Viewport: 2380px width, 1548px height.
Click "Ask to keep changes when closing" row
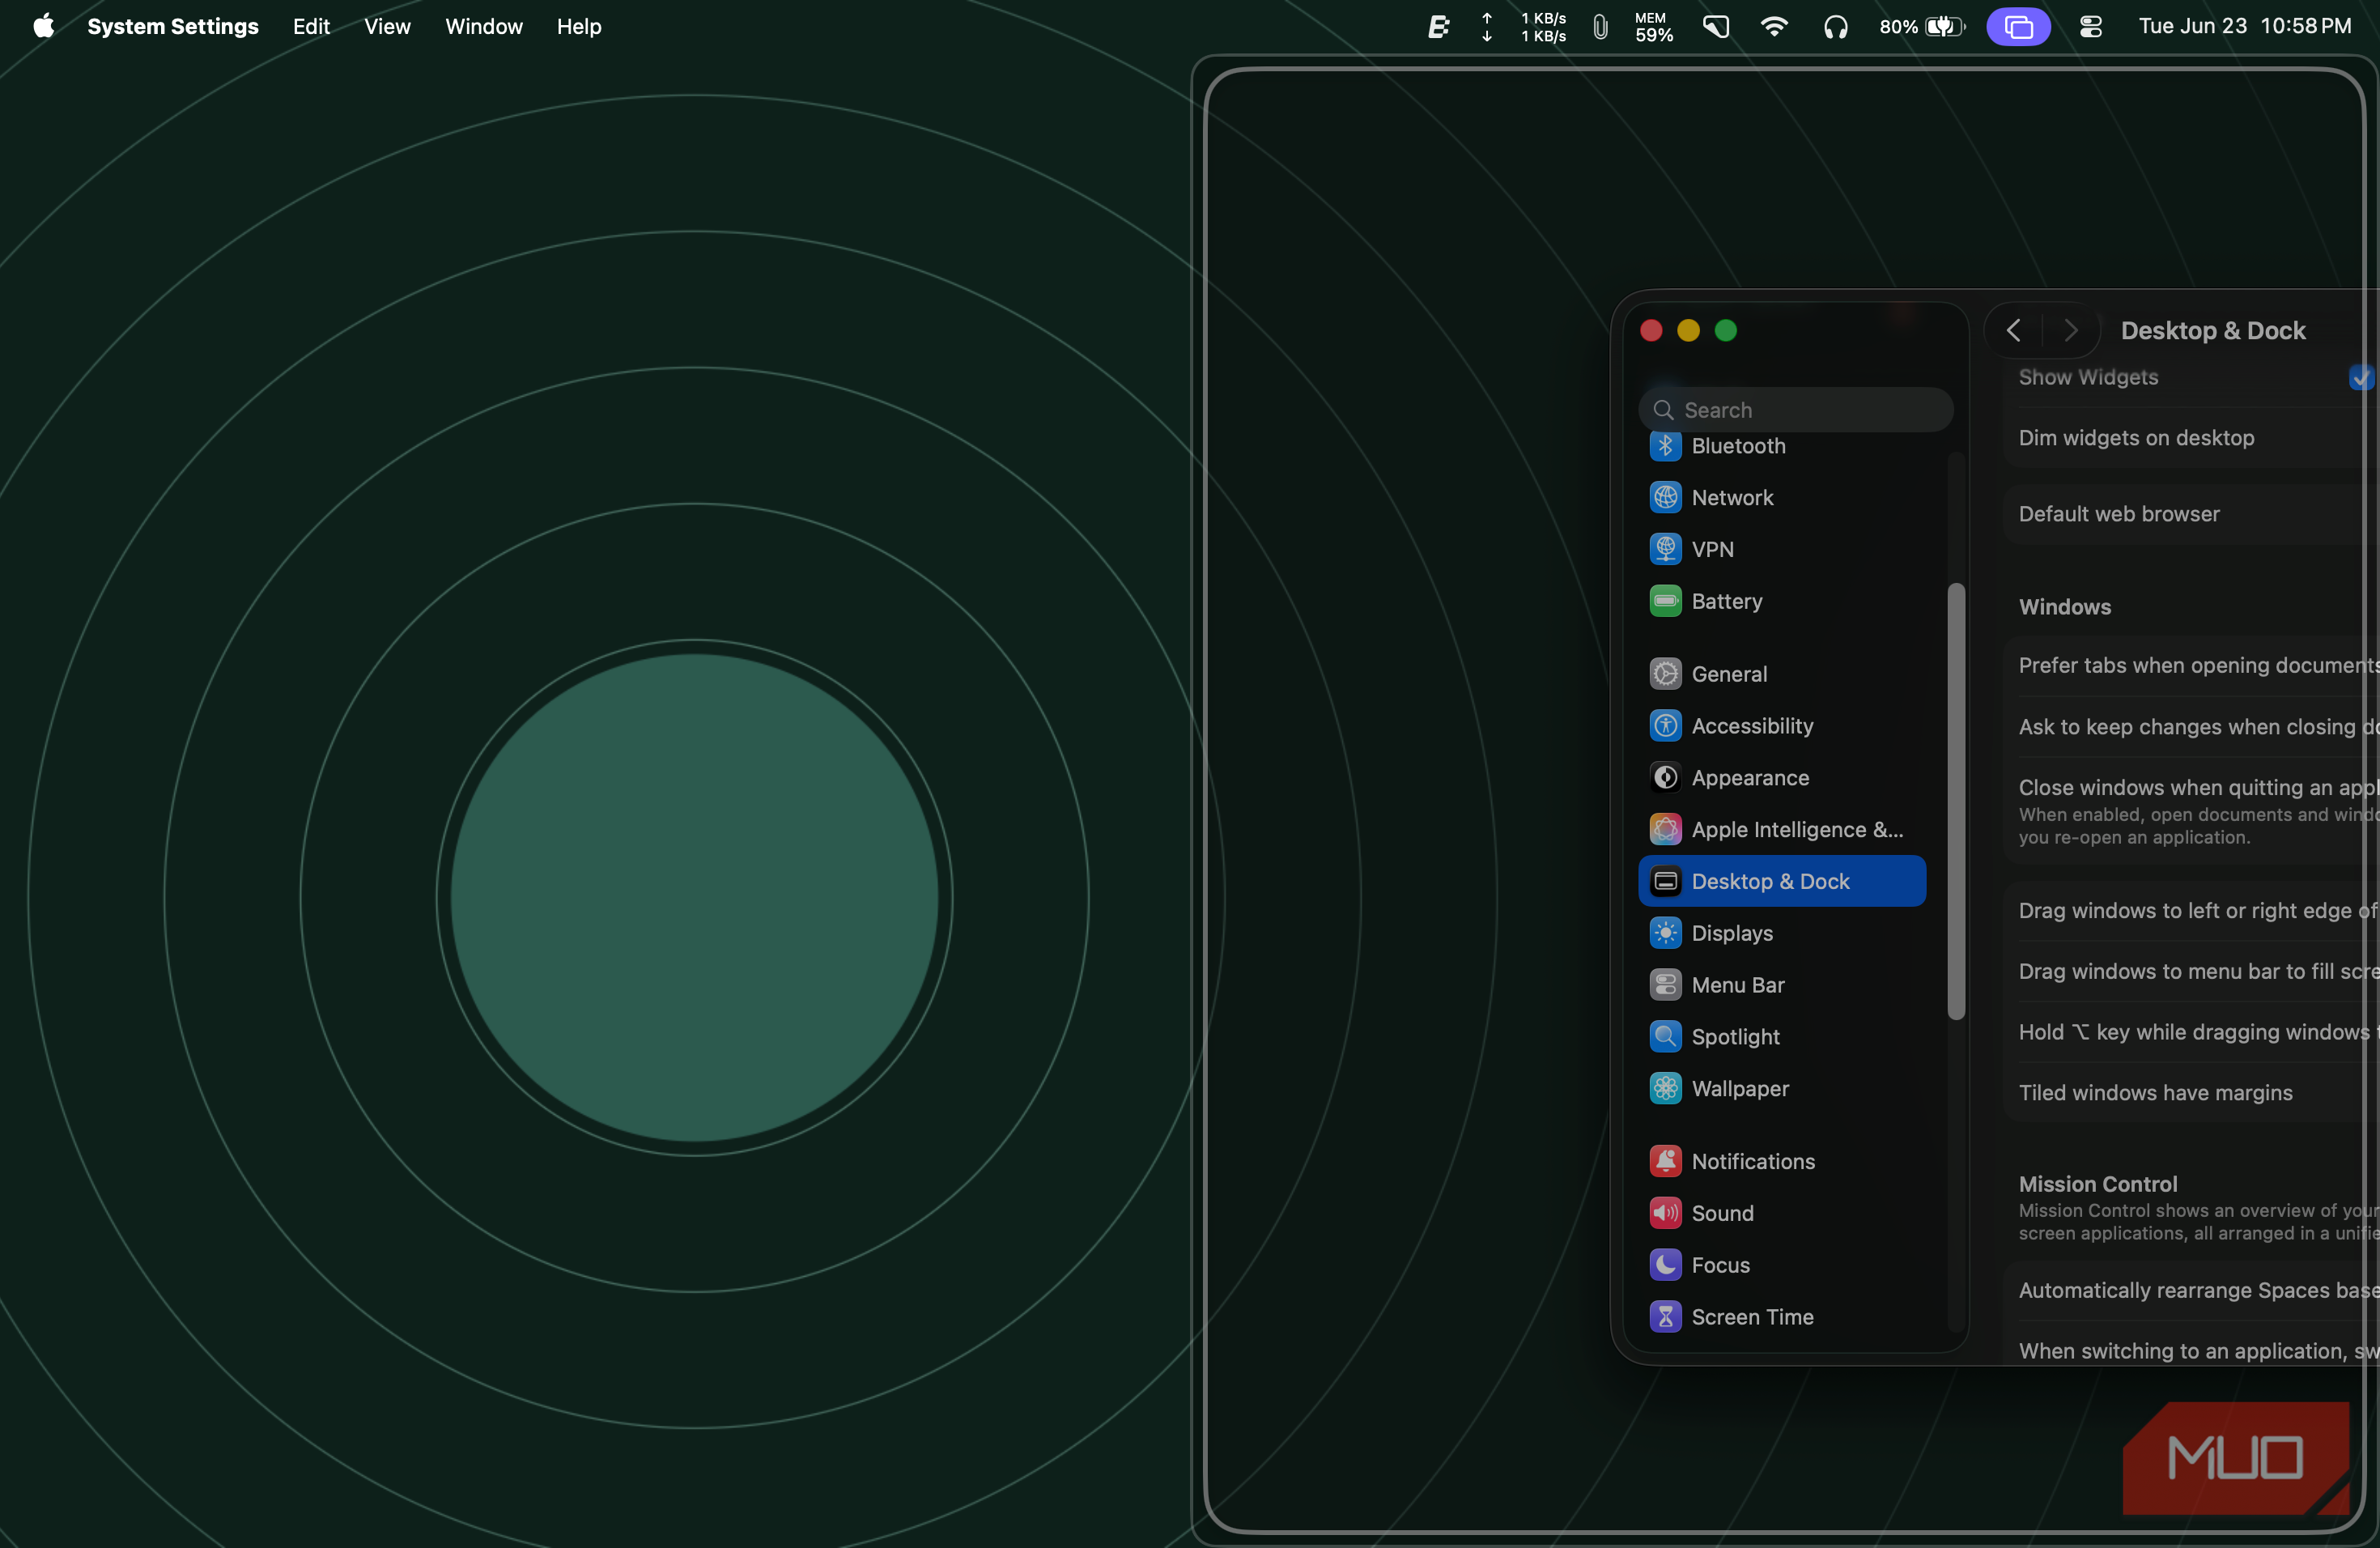2192,727
